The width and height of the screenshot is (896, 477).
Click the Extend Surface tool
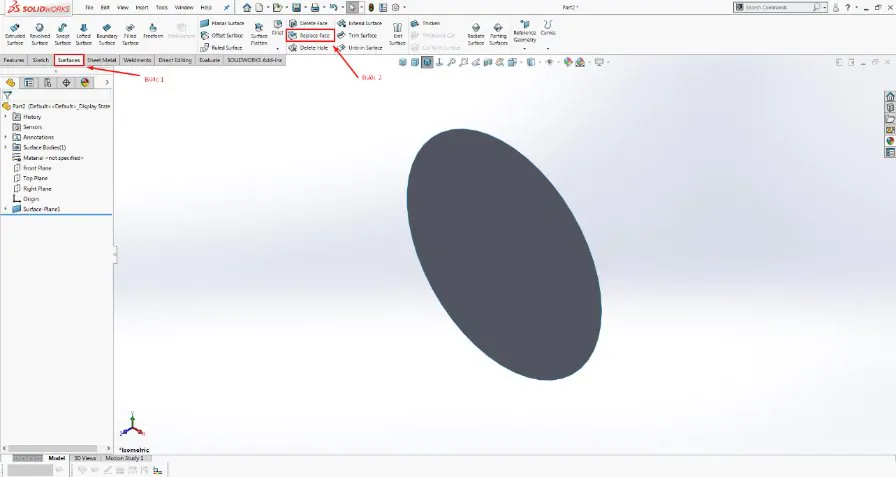coord(359,23)
